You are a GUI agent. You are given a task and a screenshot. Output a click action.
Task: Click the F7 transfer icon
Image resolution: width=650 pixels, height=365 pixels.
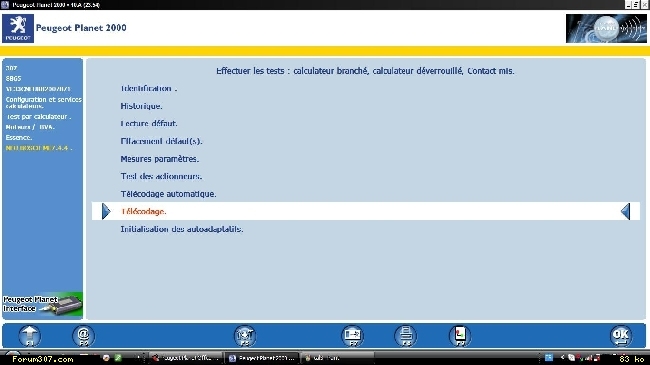[x=353, y=336]
